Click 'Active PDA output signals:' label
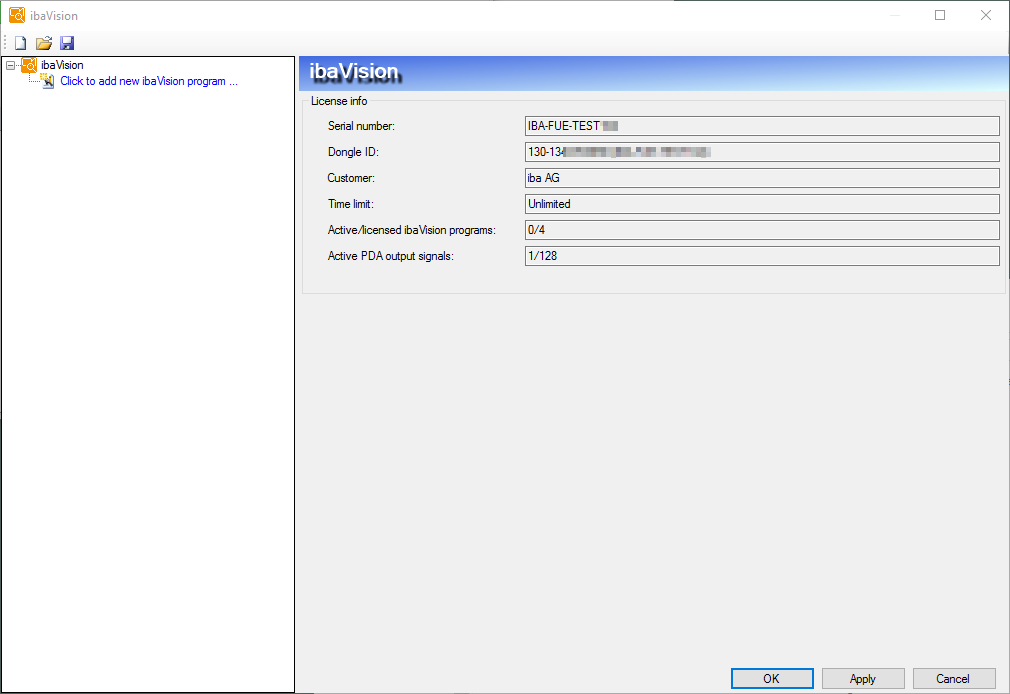The width and height of the screenshot is (1010, 694). pos(391,256)
